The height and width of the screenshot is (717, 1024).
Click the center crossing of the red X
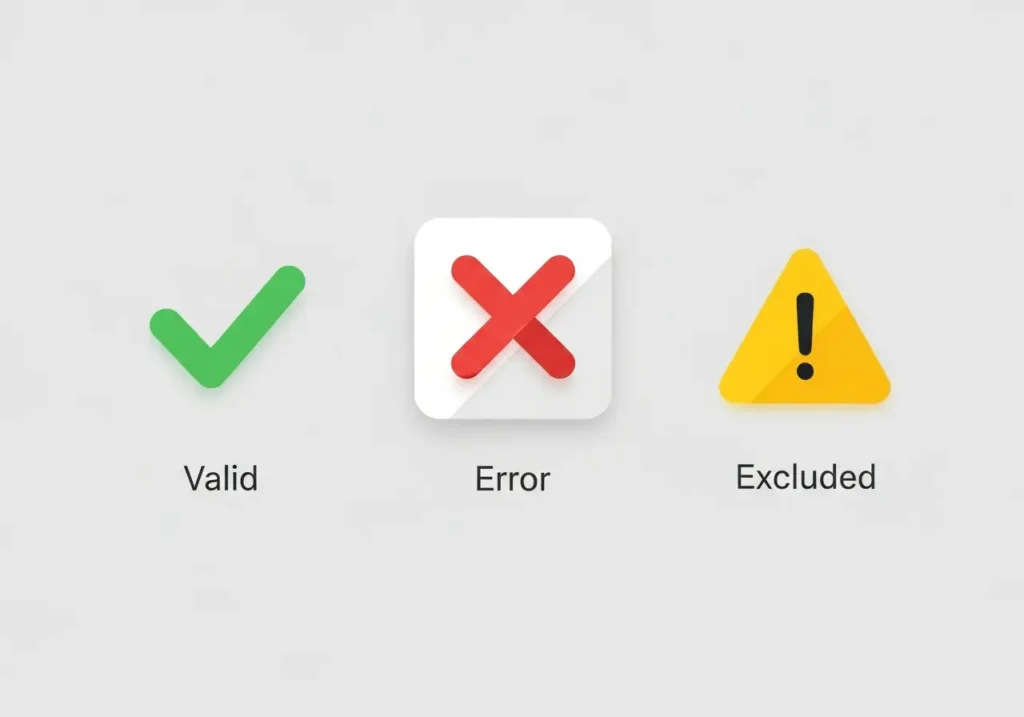[x=513, y=317]
